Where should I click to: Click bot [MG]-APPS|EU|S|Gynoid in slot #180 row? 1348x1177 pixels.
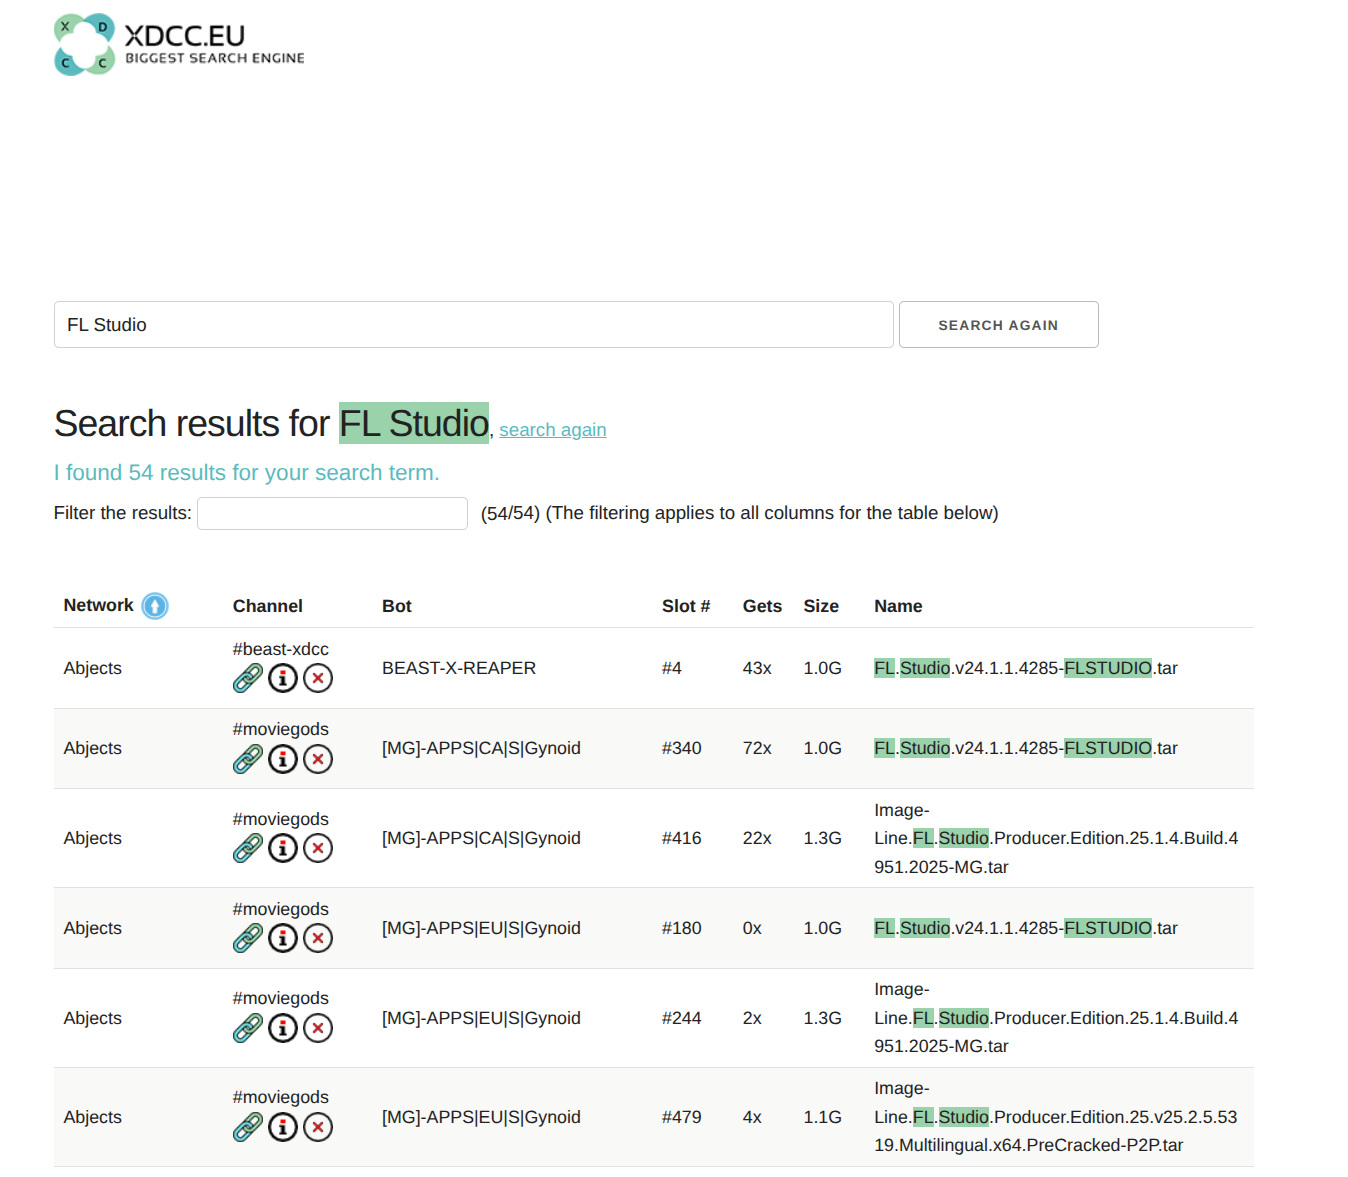click(481, 928)
